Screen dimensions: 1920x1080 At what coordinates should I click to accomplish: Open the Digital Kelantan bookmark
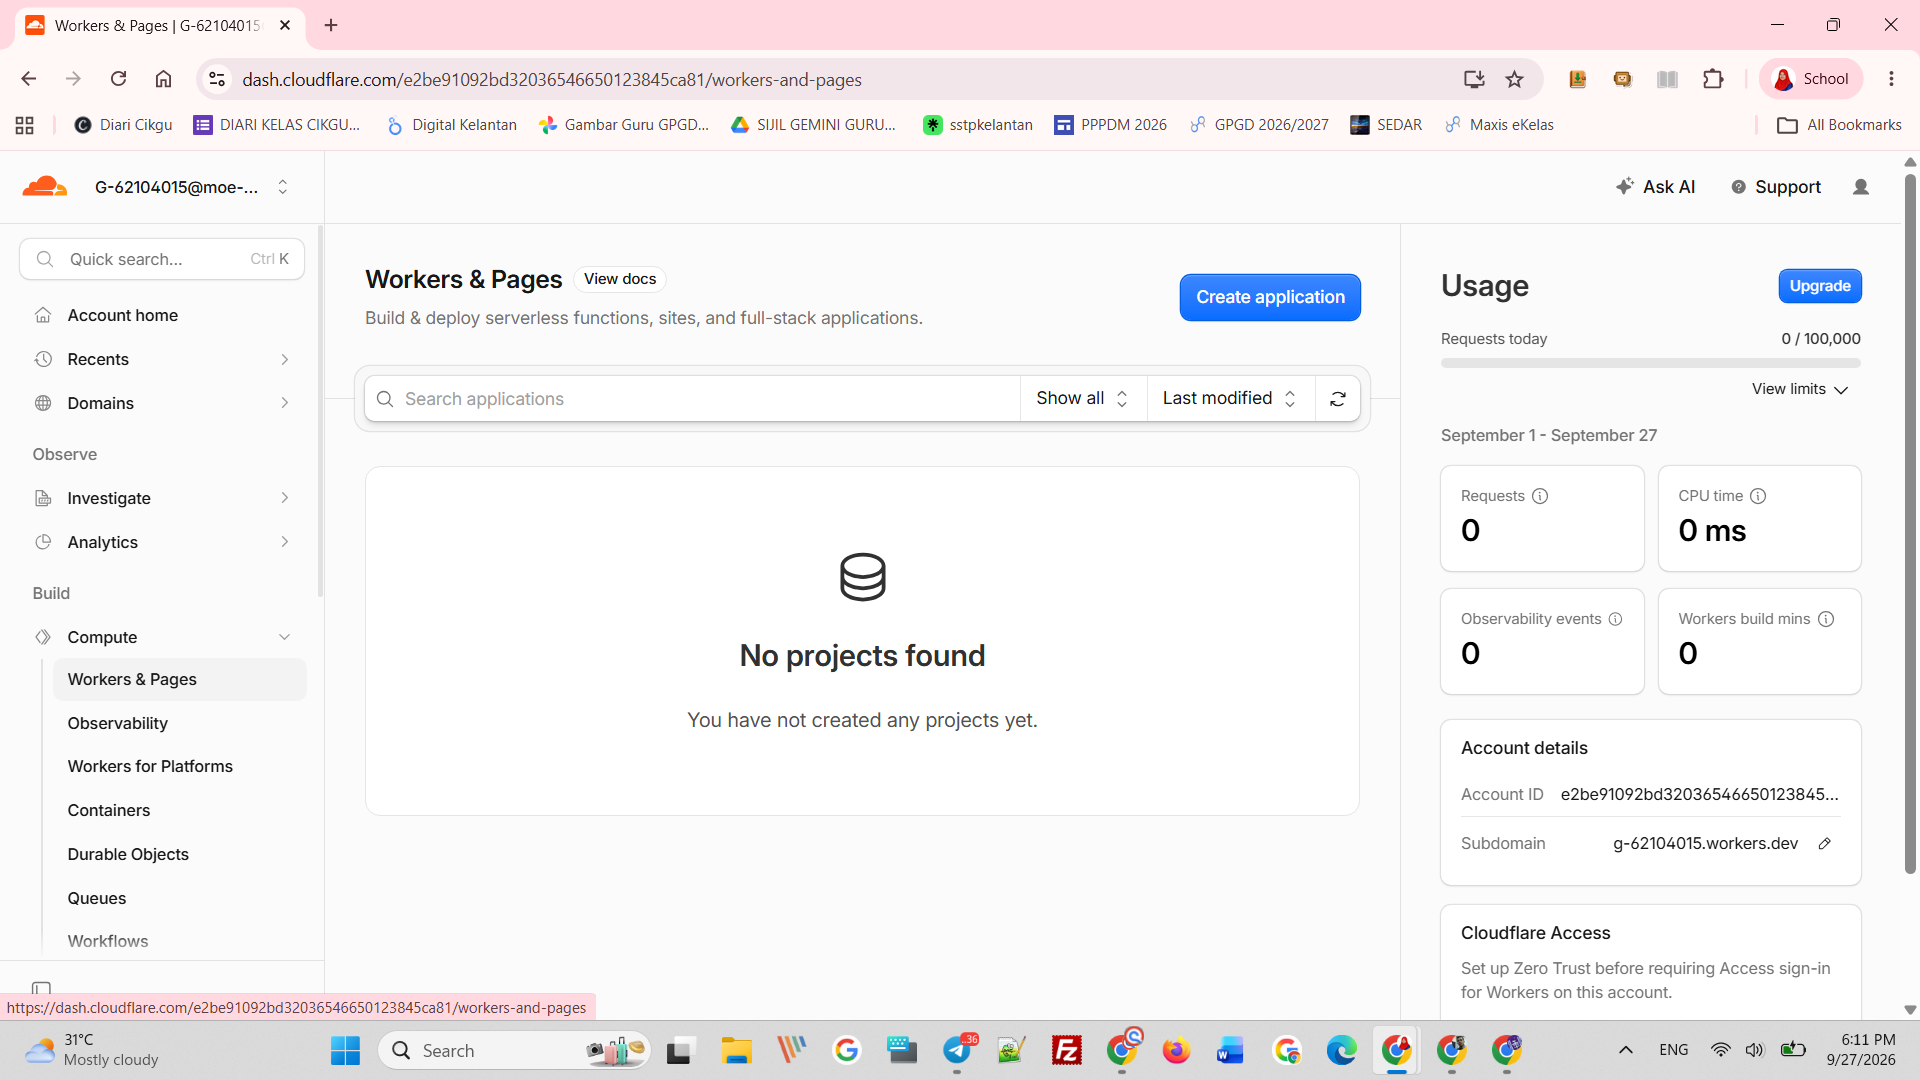(x=452, y=125)
